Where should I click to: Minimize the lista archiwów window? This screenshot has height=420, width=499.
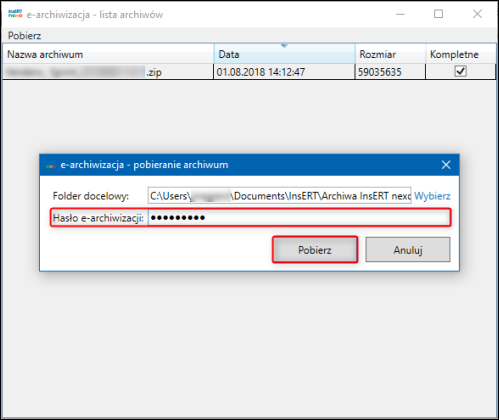[400, 14]
